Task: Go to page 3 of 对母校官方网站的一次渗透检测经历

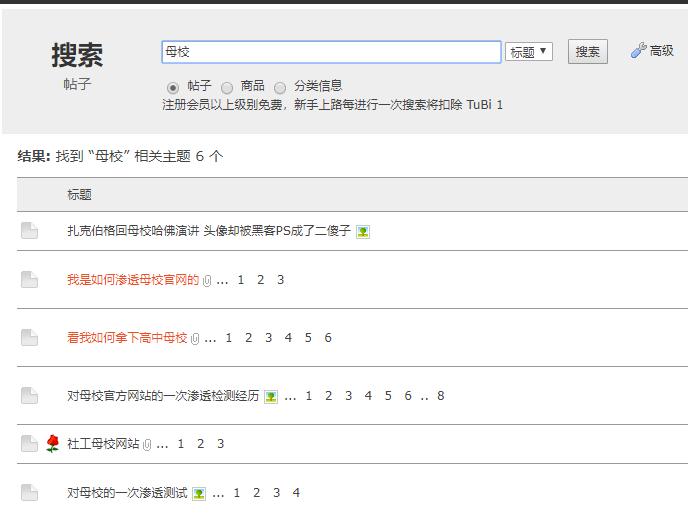Action: 348,396
